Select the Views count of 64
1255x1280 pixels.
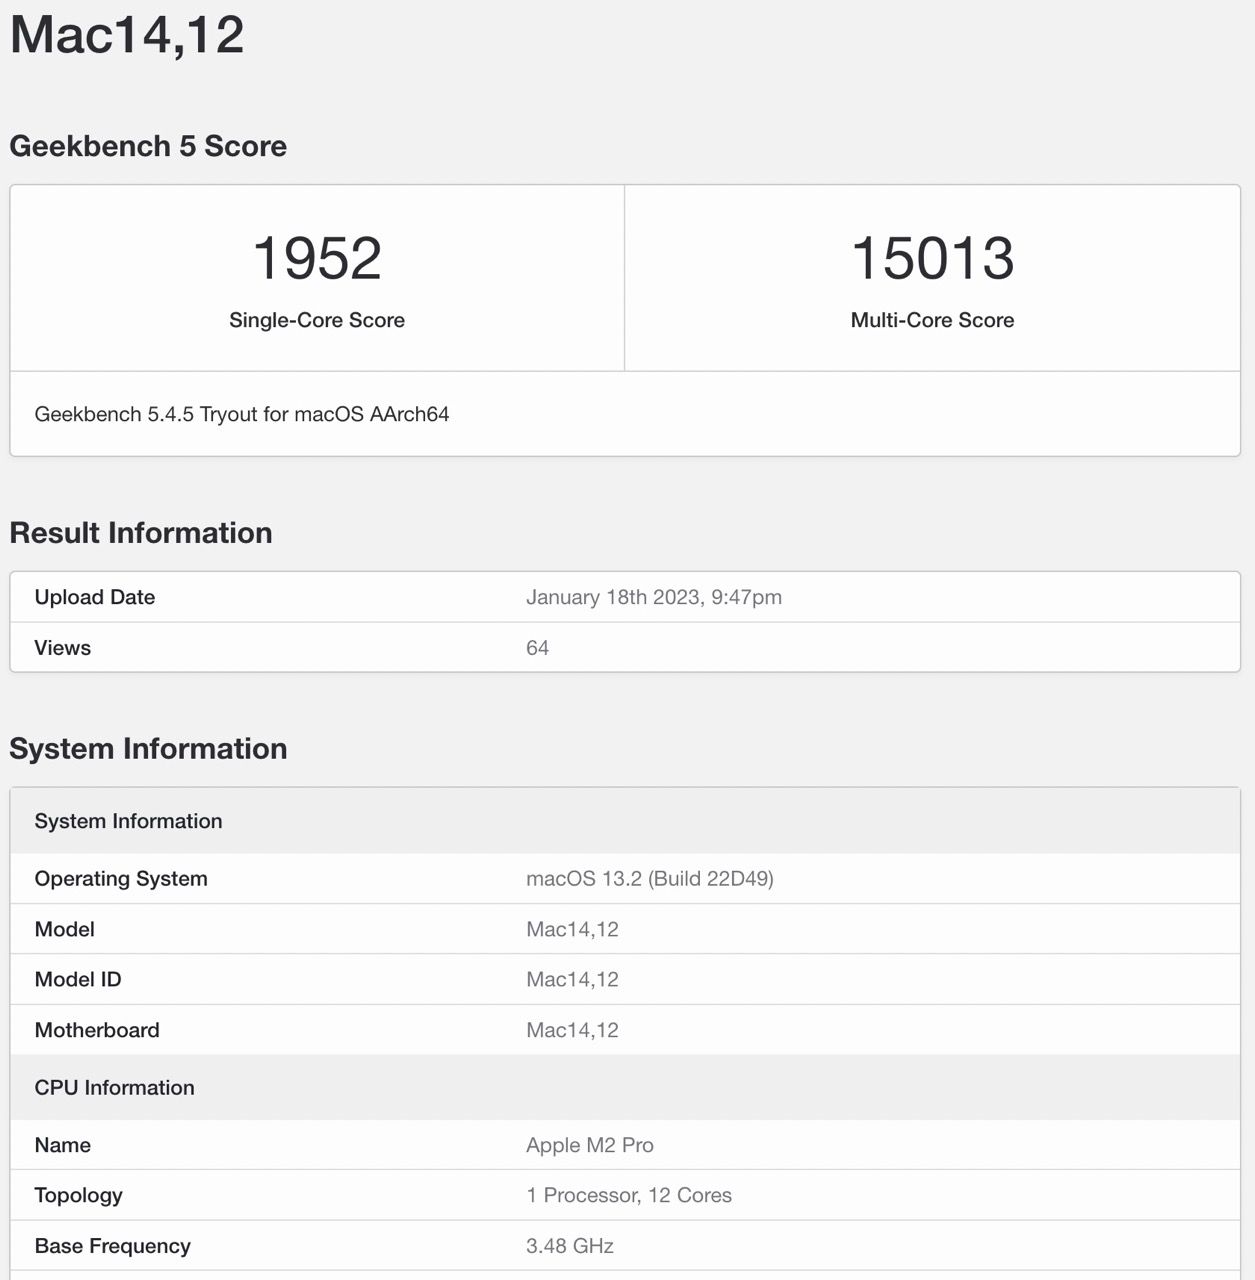point(537,648)
